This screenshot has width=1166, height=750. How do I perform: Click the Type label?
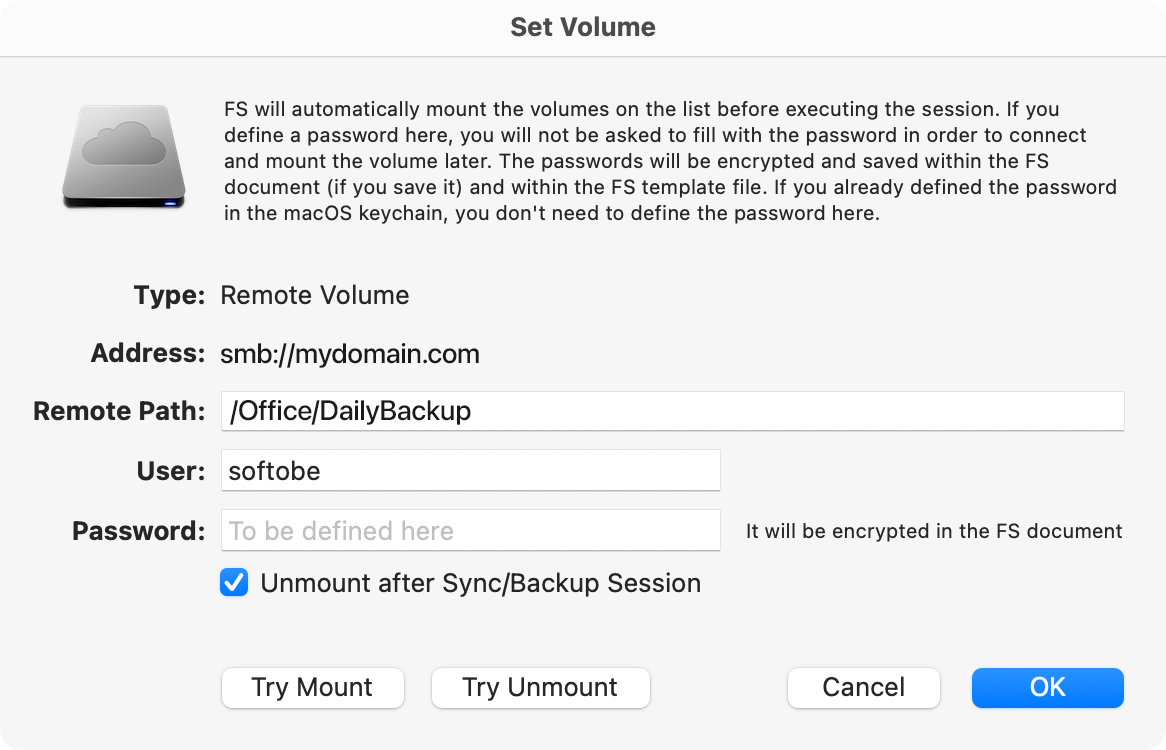[169, 295]
